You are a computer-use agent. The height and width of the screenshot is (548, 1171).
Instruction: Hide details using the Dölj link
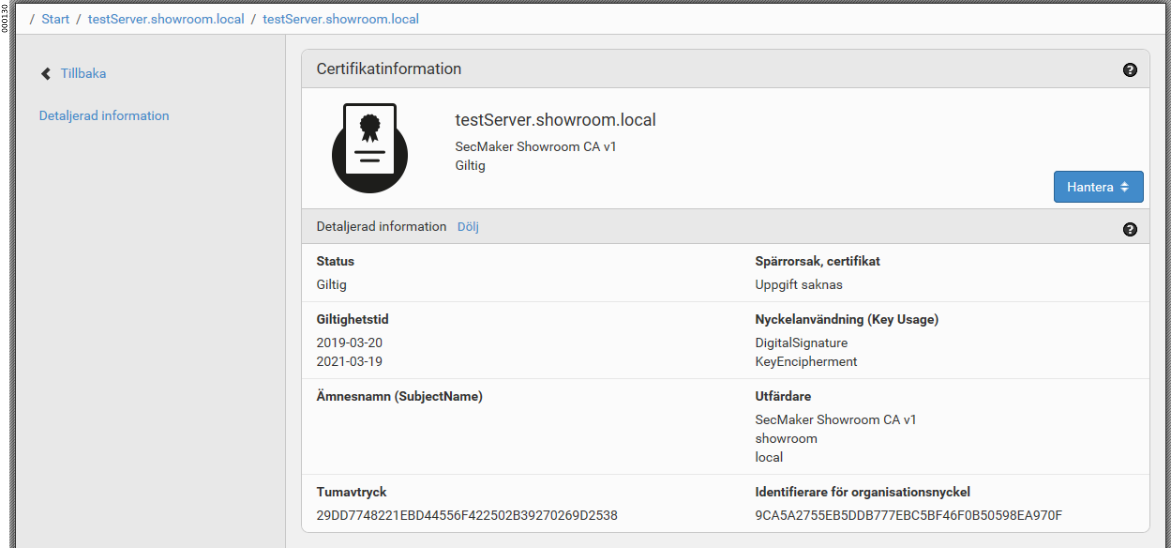coord(468,227)
